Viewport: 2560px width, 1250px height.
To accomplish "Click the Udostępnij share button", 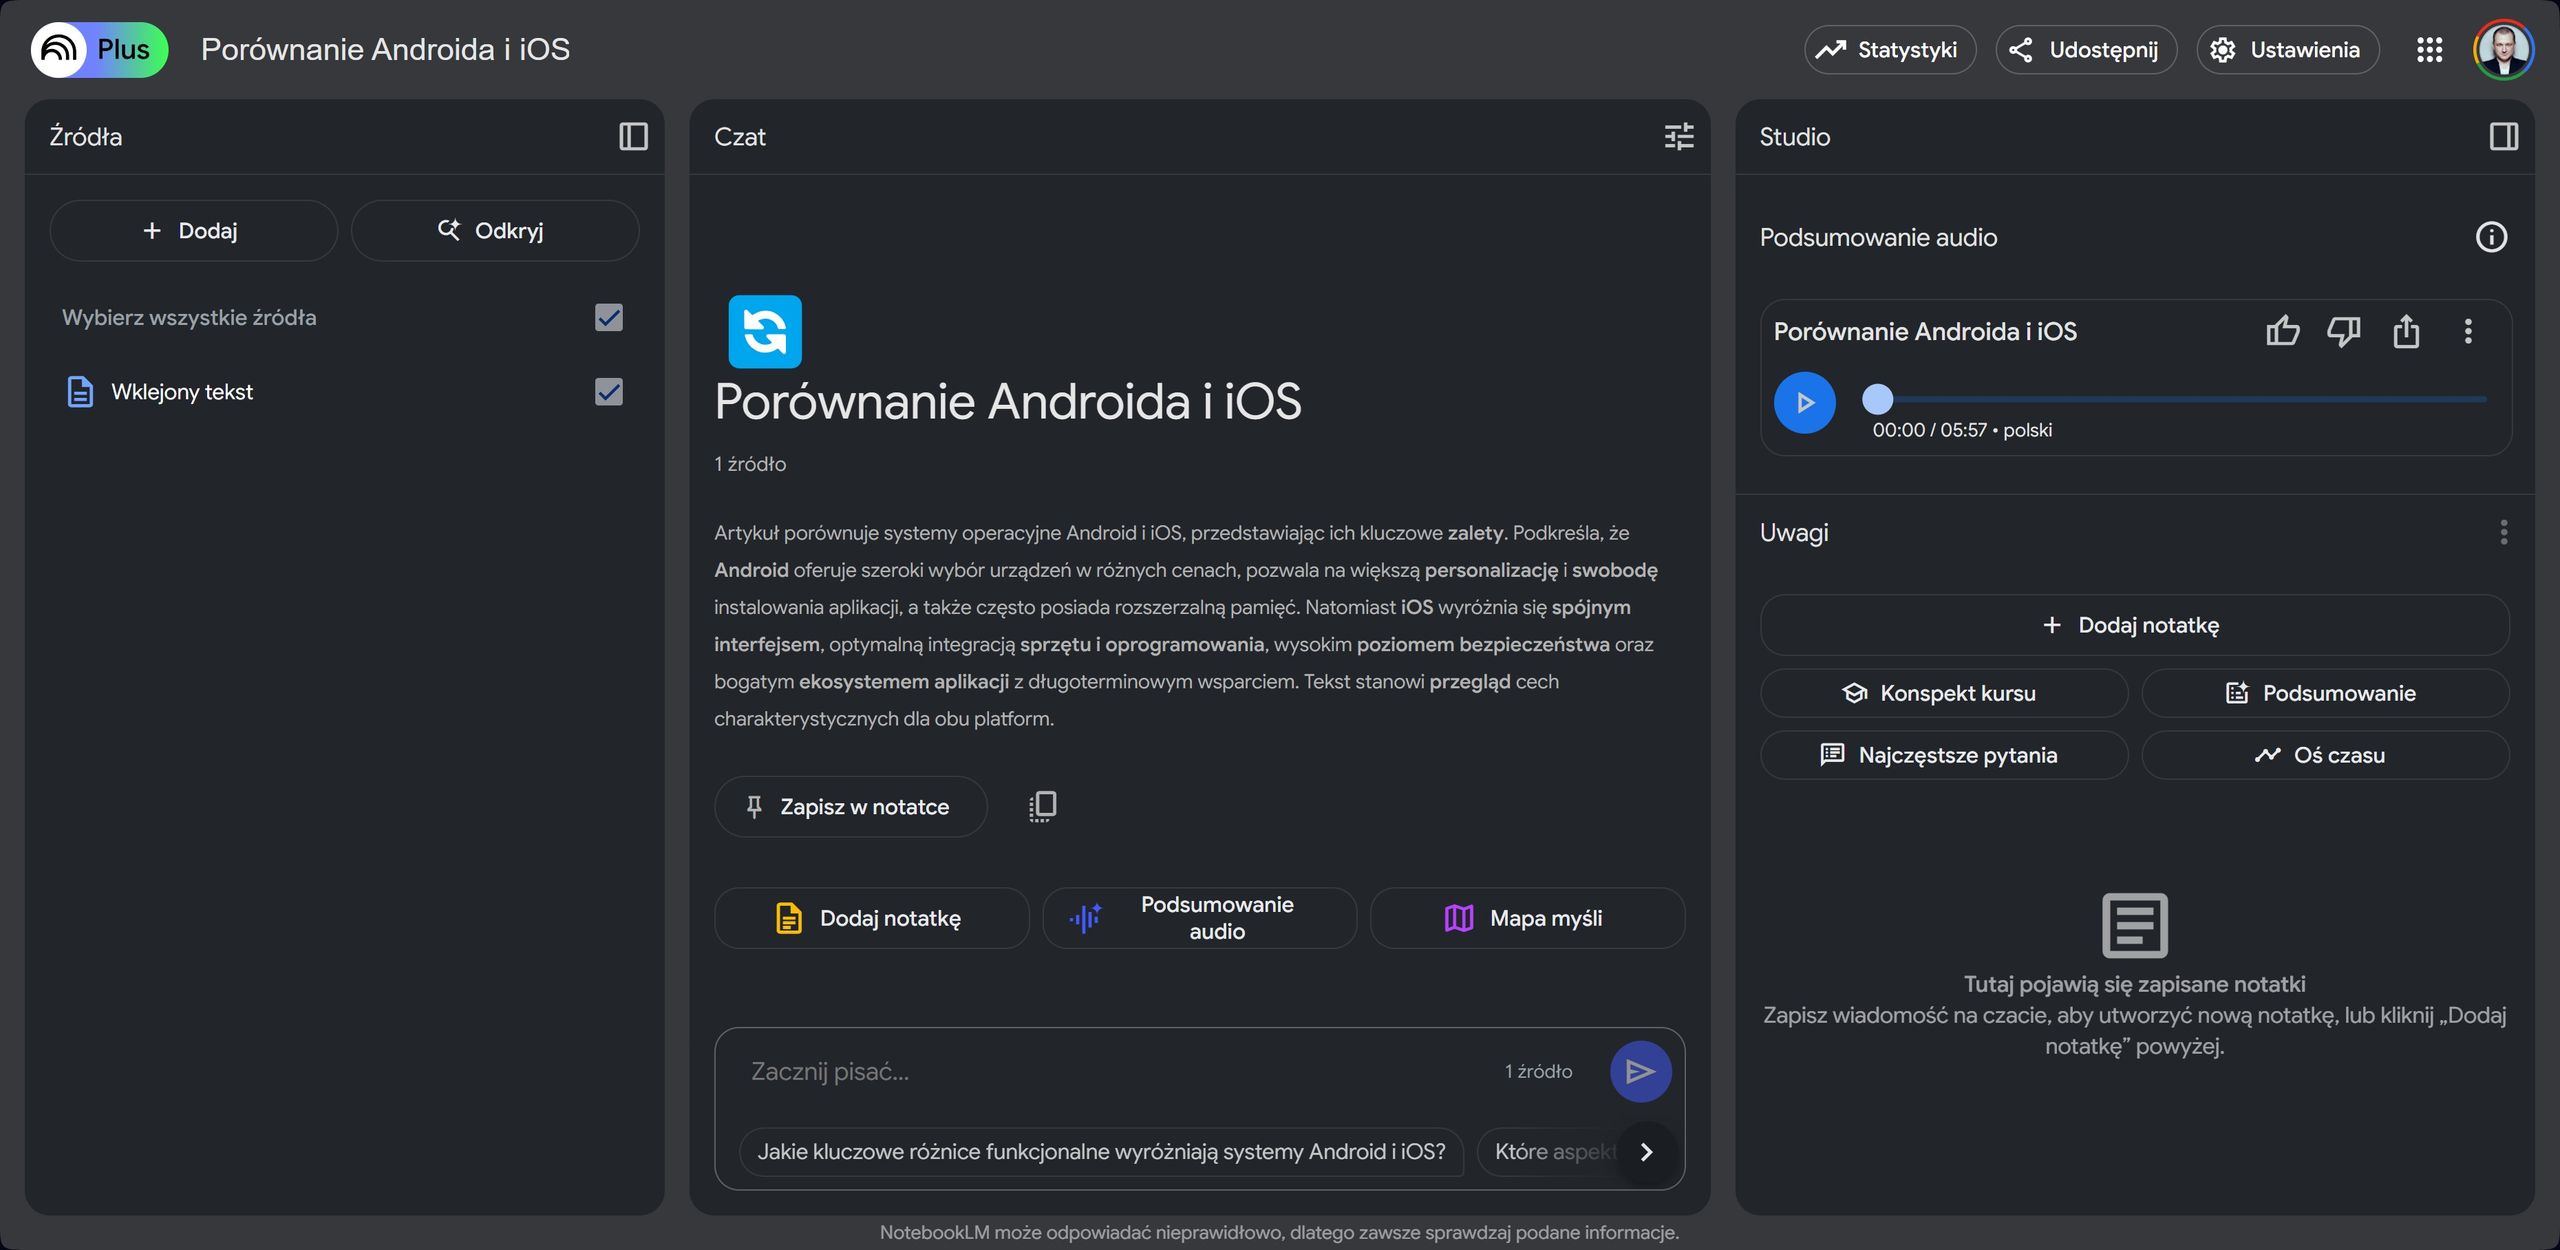I will coord(2085,50).
